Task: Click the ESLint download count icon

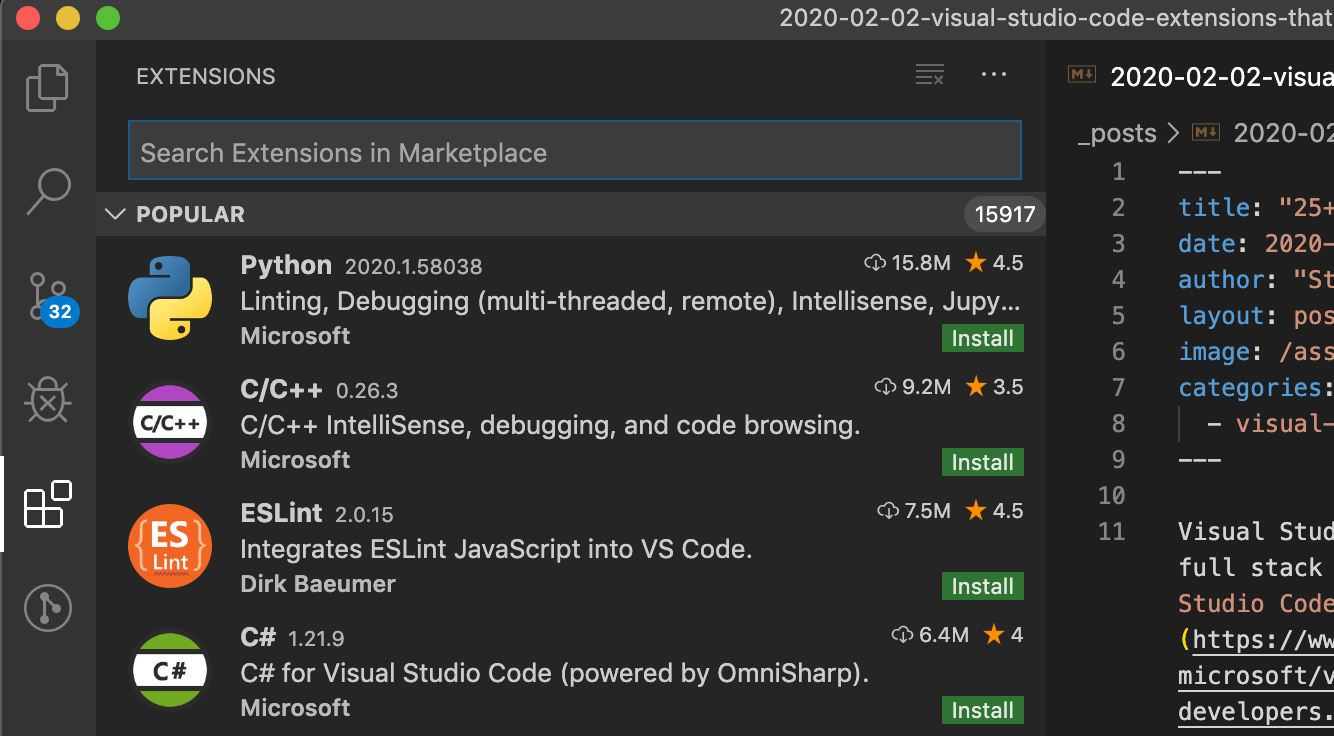Action: click(887, 511)
